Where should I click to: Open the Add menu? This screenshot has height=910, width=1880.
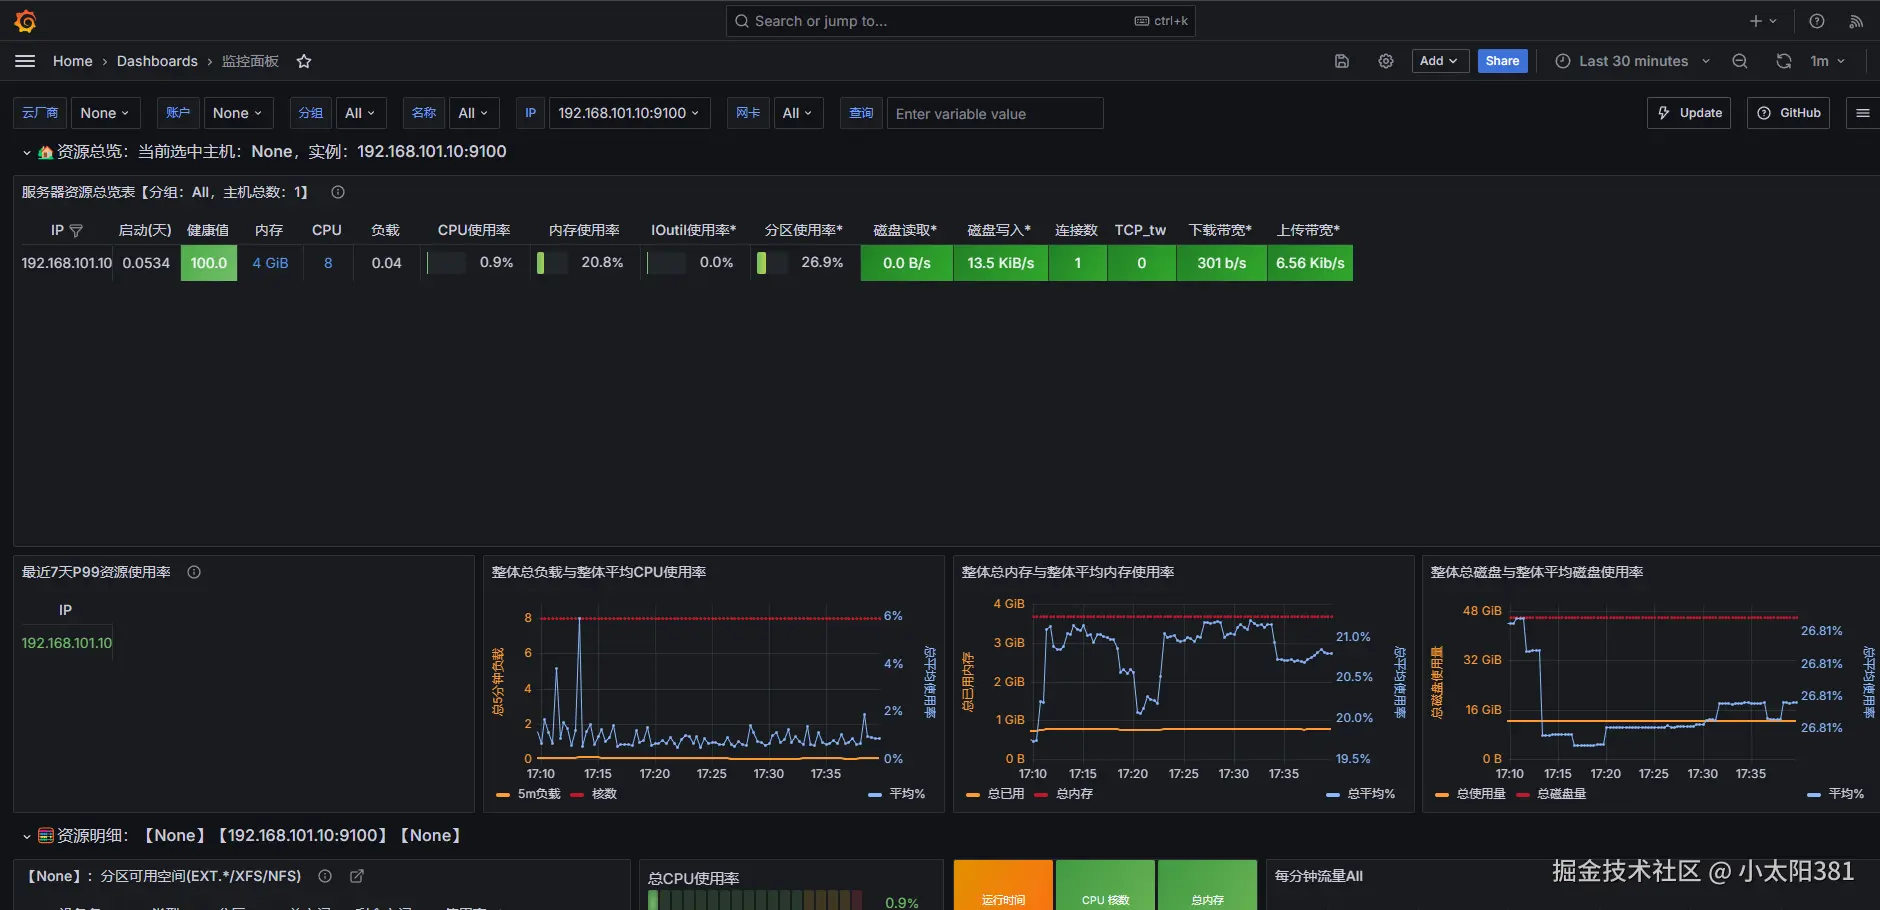[x=1438, y=61]
